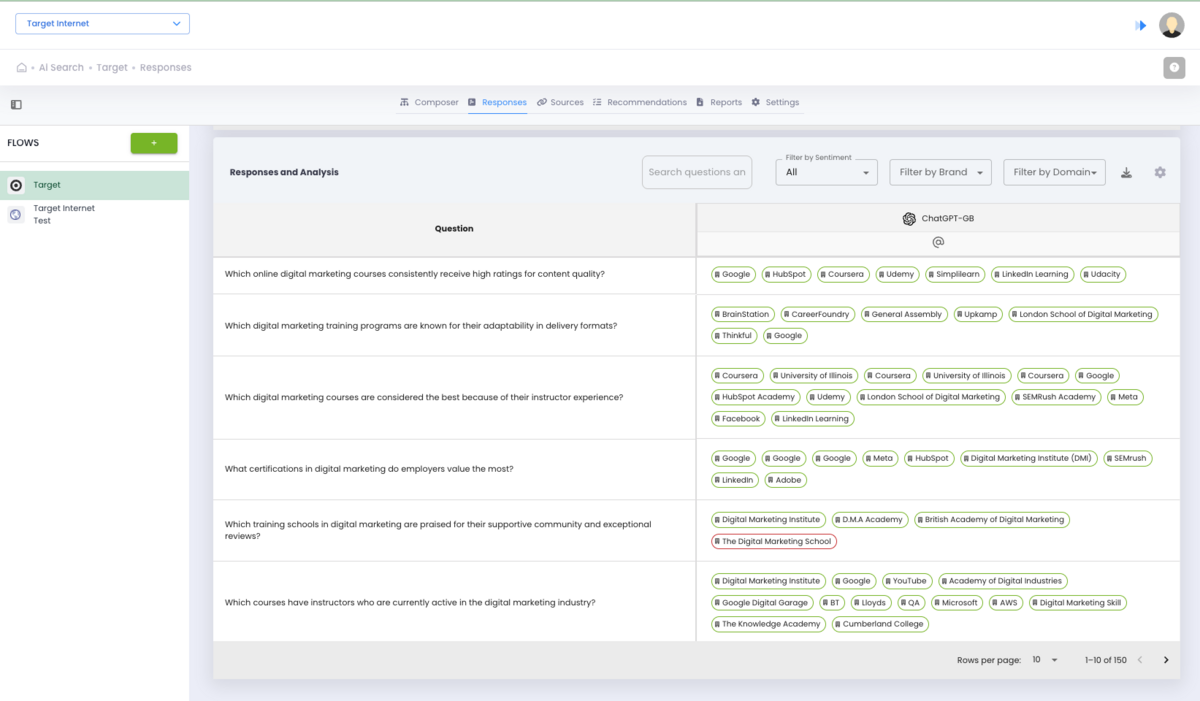
Task: Click the Knowledge Academy brand tag
Action: pos(769,624)
